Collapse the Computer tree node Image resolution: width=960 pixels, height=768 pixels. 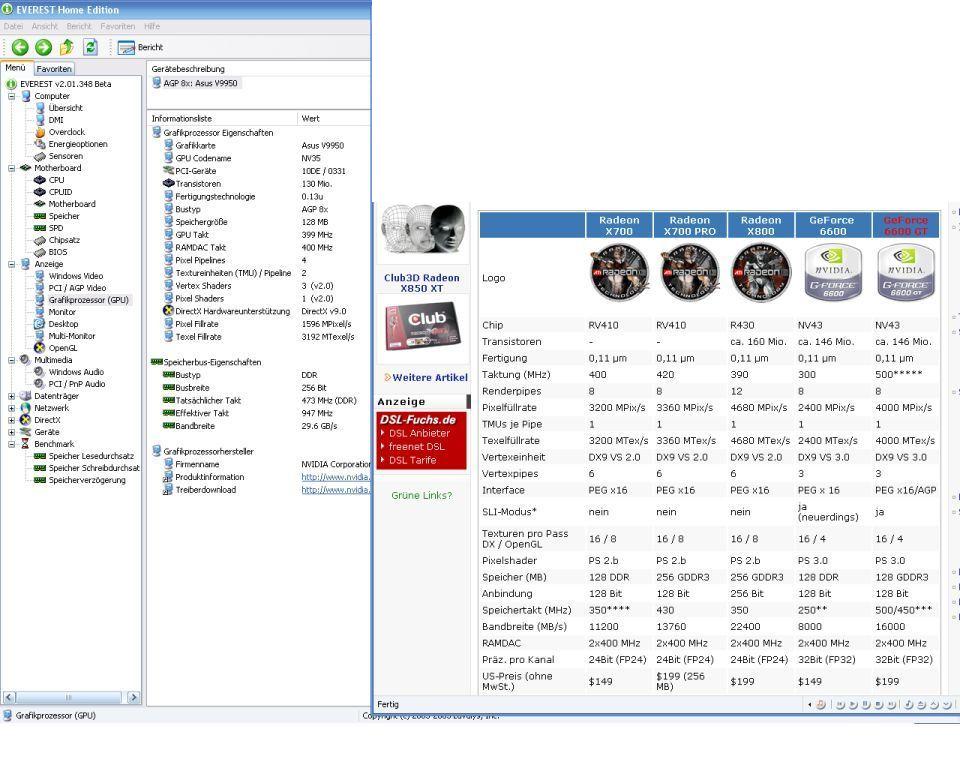[12, 96]
